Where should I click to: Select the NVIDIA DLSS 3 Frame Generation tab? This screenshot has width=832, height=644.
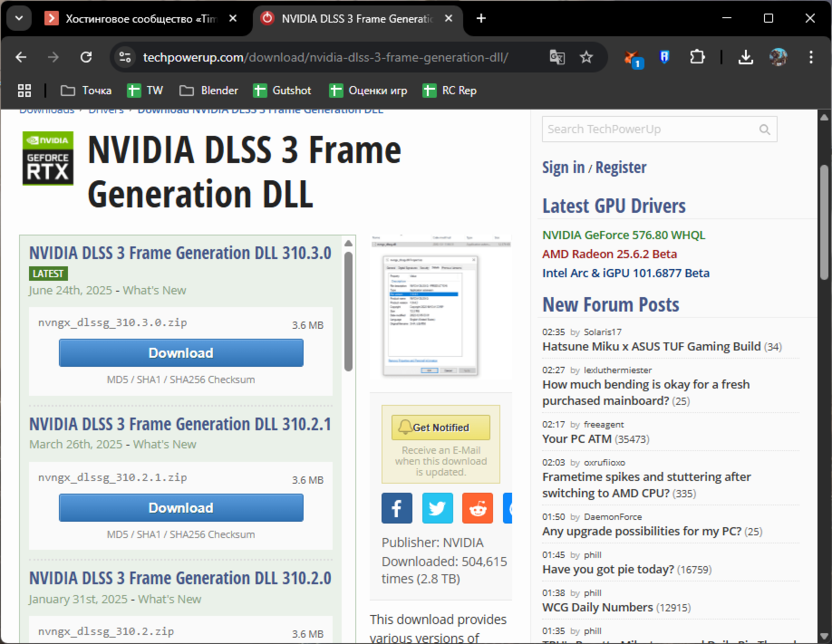pyautogui.click(x=348, y=19)
